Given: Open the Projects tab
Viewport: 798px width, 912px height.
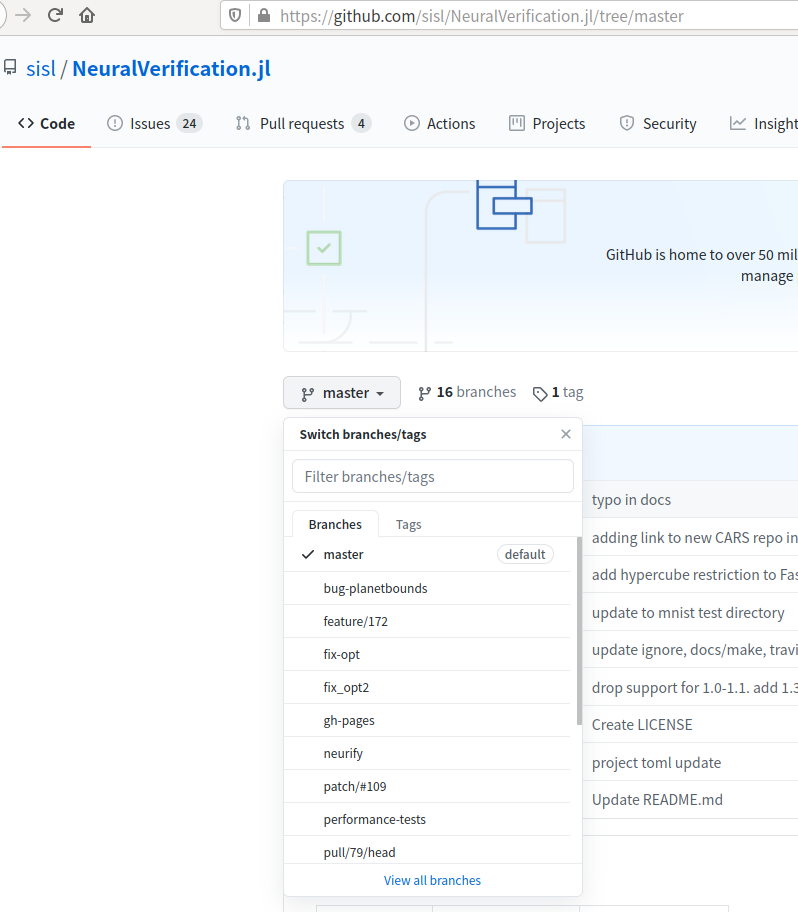Looking at the screenshot, I should (x=547, y=123).
